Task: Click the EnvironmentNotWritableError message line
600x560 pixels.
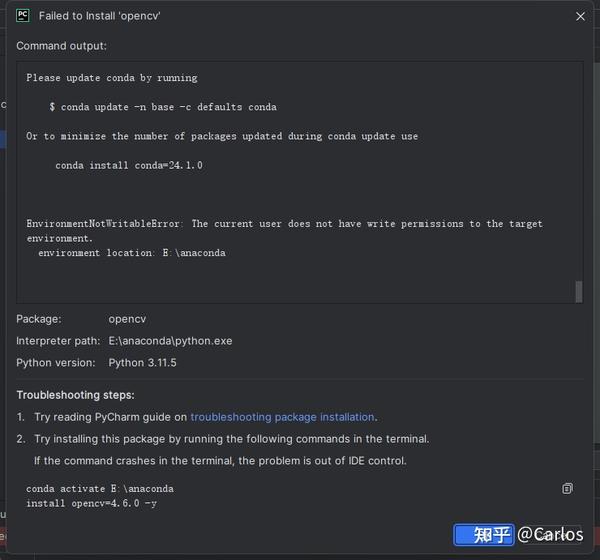Action: click(284, 231)
